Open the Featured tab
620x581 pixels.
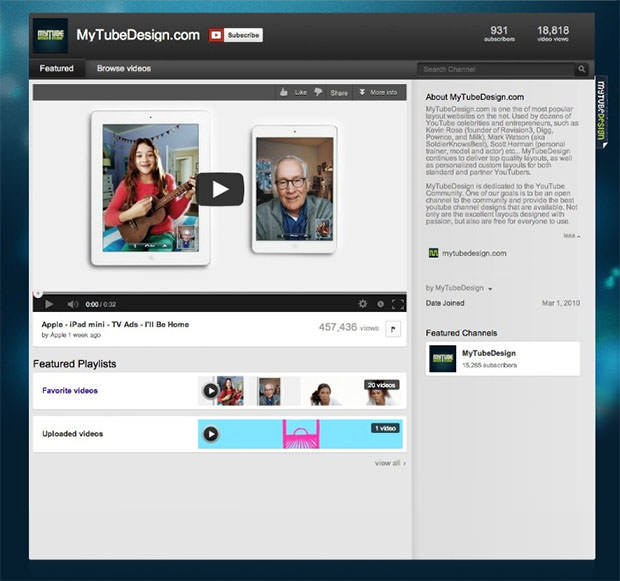point(57,68)
